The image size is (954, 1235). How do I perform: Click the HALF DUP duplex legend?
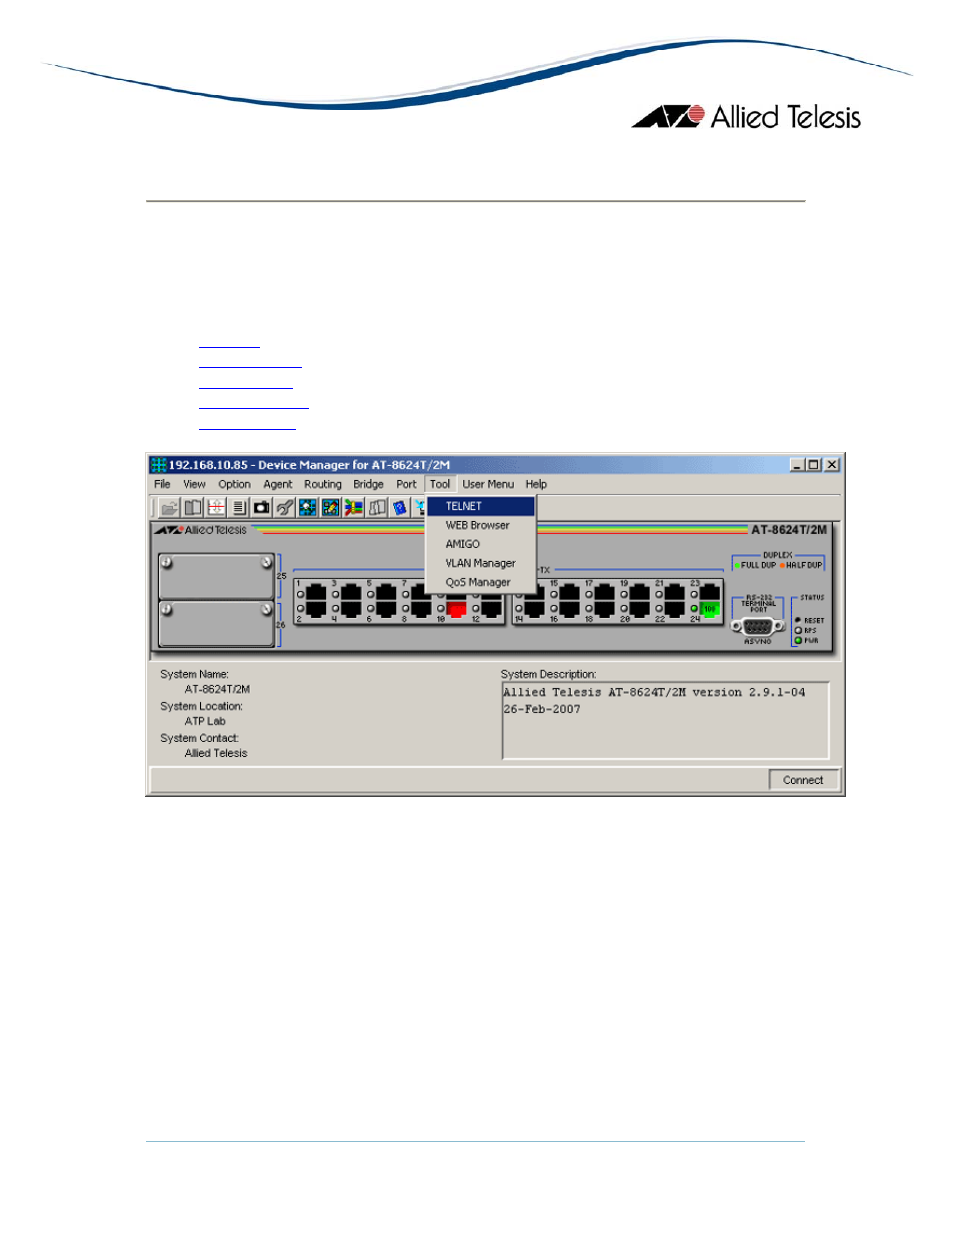click(x=801, y=565)
